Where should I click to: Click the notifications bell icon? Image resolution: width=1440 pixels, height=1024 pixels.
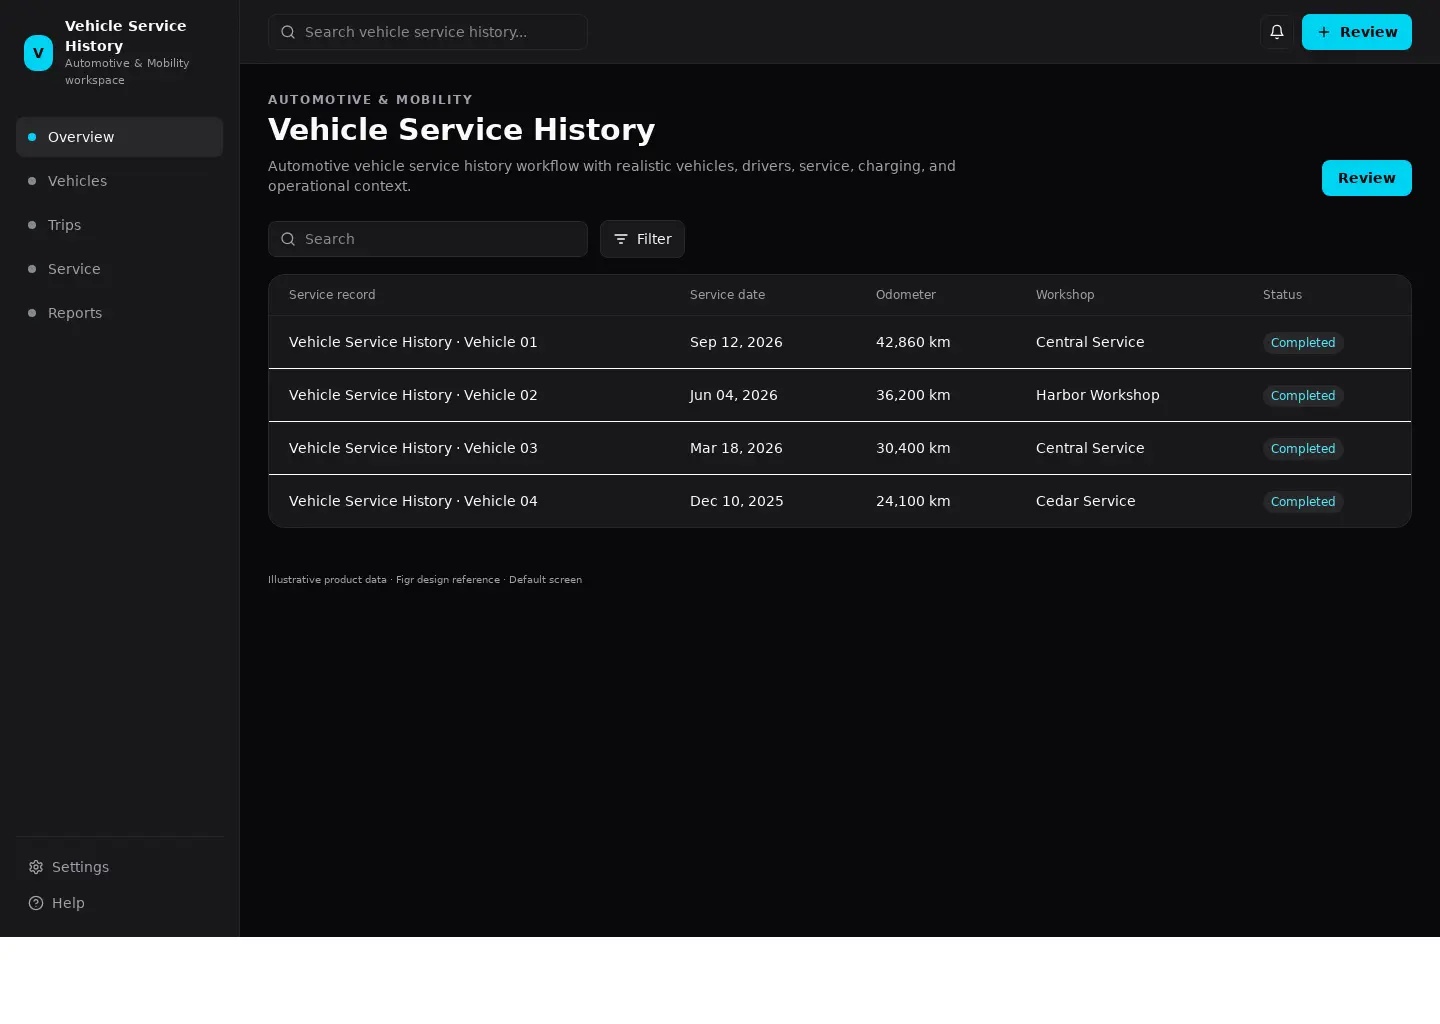pyautogui.click(x=1277, y=32)
